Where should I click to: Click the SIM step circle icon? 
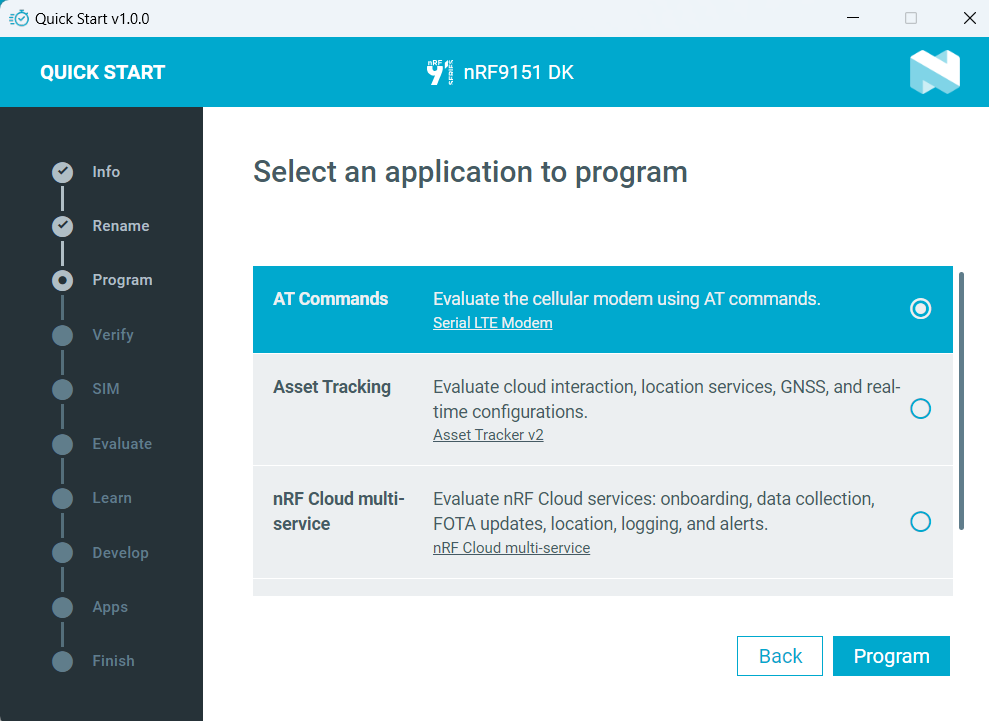tap(62, 389)
